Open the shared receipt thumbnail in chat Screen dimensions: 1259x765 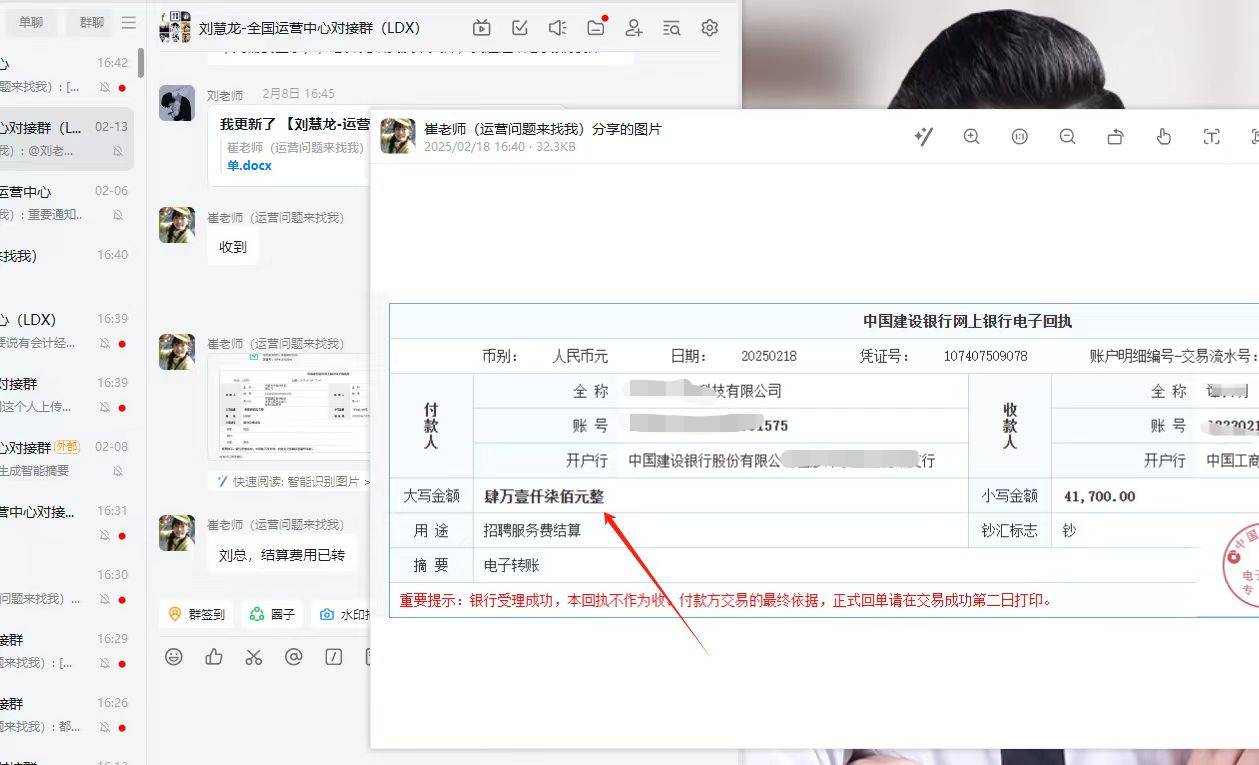coord(289,408)
